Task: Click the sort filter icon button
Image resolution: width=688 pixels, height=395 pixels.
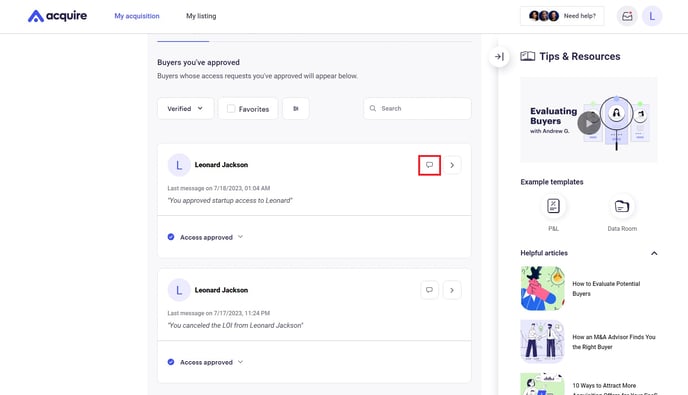Action: 296,108
